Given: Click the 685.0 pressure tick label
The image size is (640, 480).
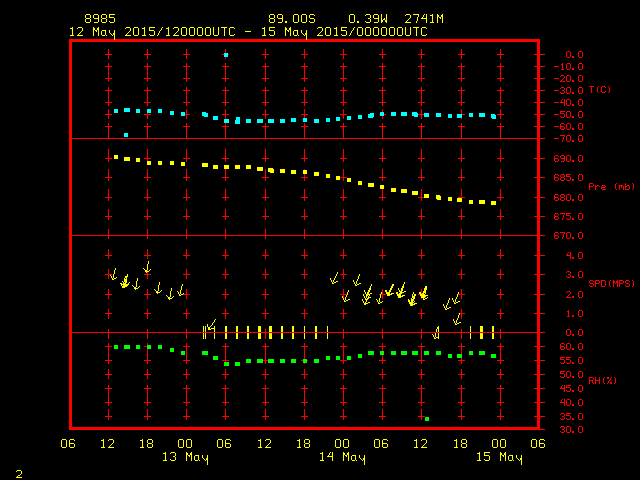Looking at the screenshot, I should (569, 178).
